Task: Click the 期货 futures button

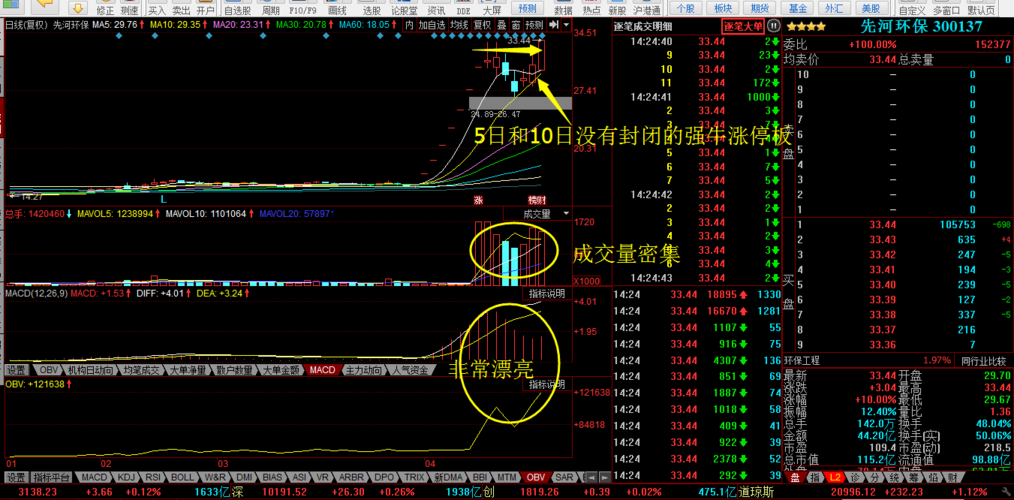Action: [x=760, y=8]
